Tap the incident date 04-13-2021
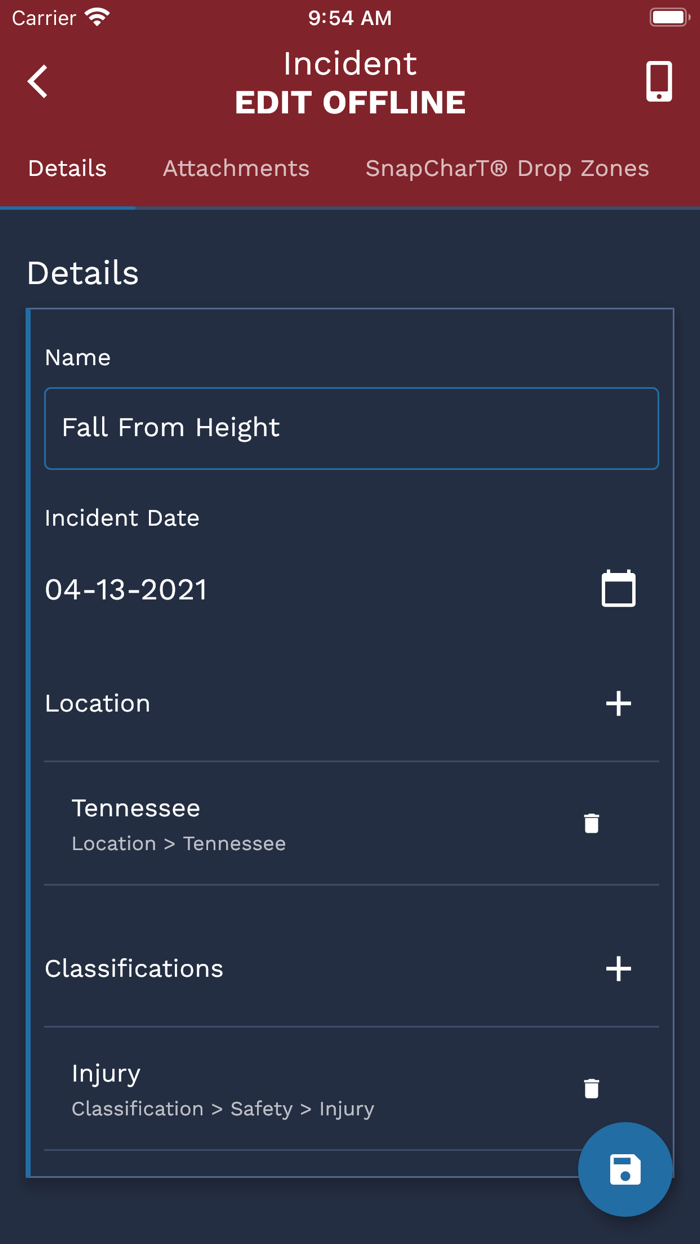Image resolution: width=700 pixels, height=1244 pixels. (127, 588)
